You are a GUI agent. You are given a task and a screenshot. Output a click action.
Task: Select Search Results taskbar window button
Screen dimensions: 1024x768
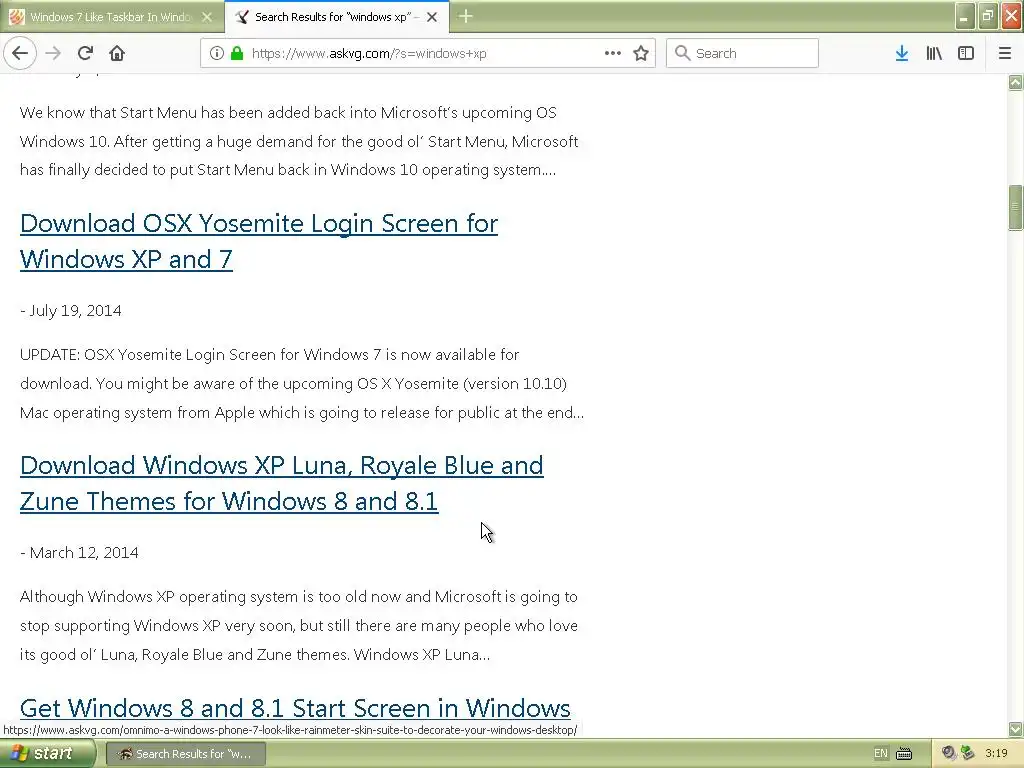(x=185, y=754)
